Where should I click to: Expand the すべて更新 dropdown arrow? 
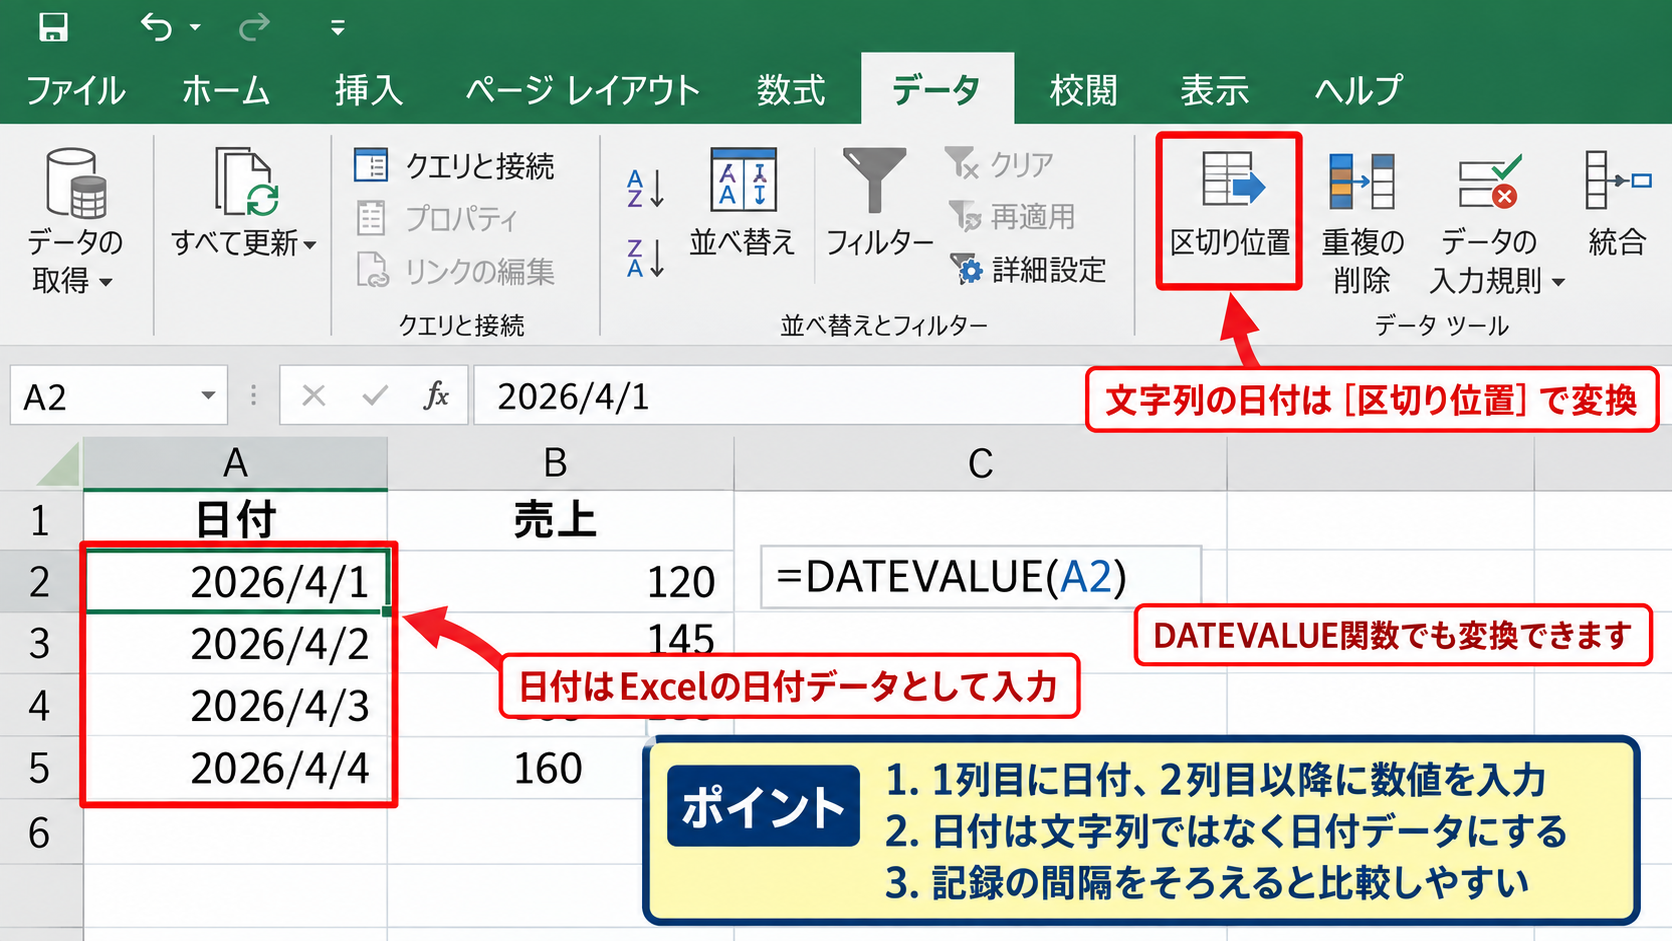310,244
